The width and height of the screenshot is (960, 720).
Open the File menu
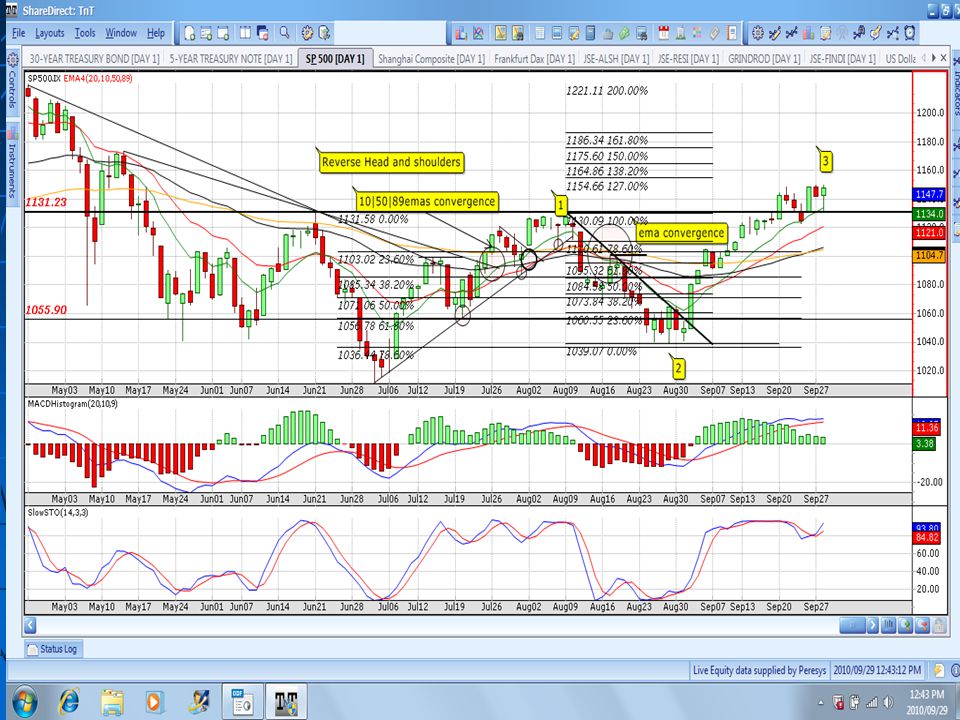(18, 33)
